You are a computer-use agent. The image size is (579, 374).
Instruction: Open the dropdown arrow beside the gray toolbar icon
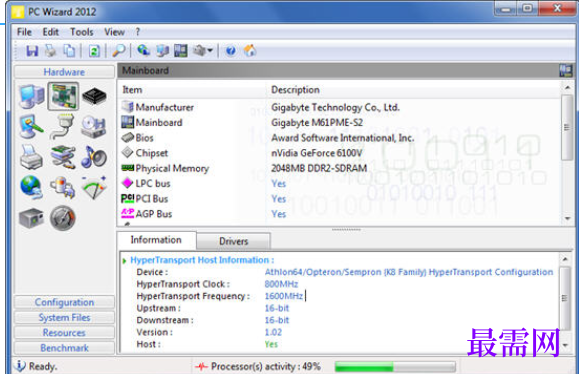point(210,50)
